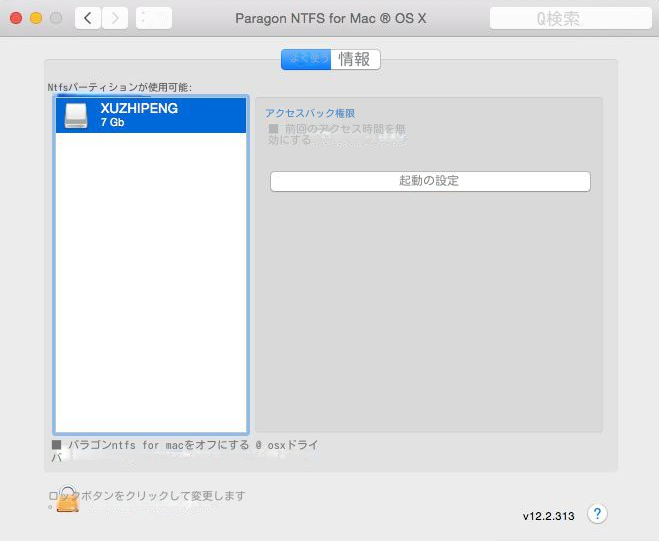Close the window with the red button
This screenshot has width=659, height=541.
(16, 18)
